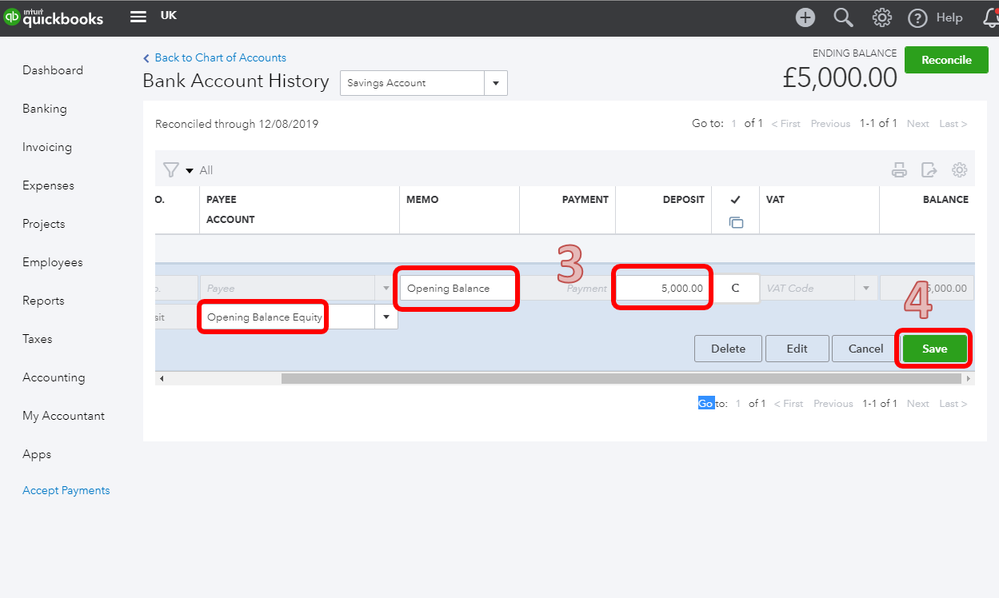Delete the transaction
The image size is (999, 598).
(728, 348)
